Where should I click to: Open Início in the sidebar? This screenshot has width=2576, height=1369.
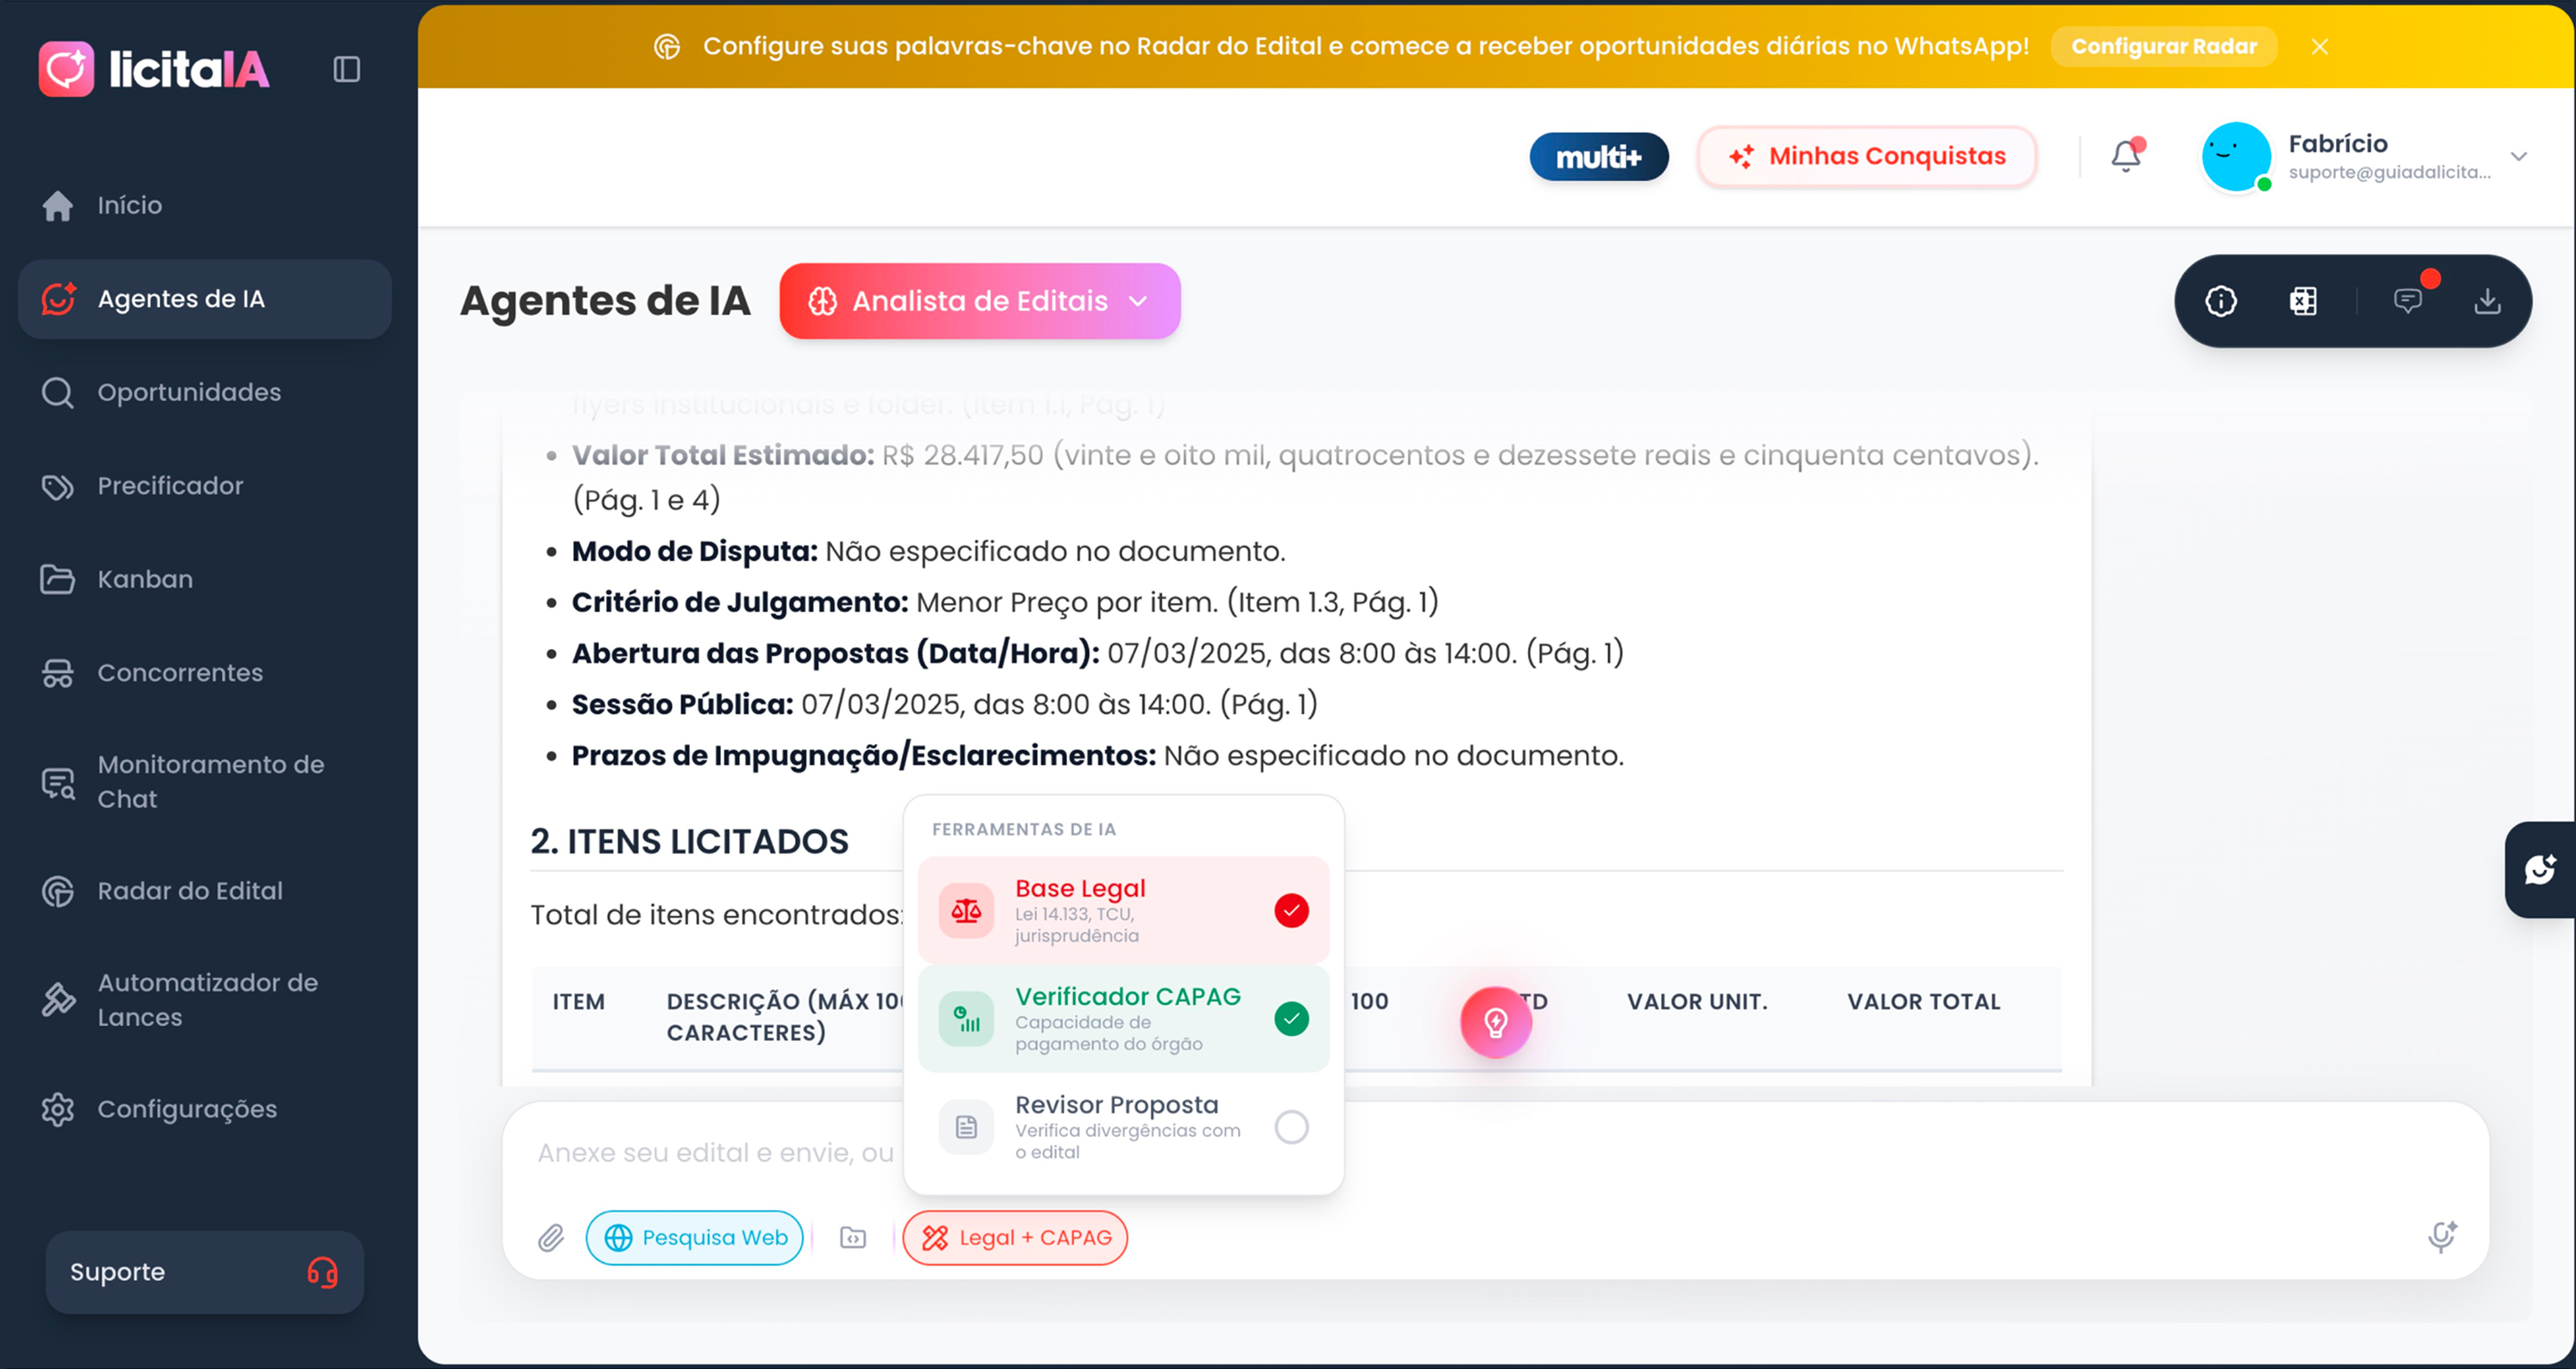point(204,205)
